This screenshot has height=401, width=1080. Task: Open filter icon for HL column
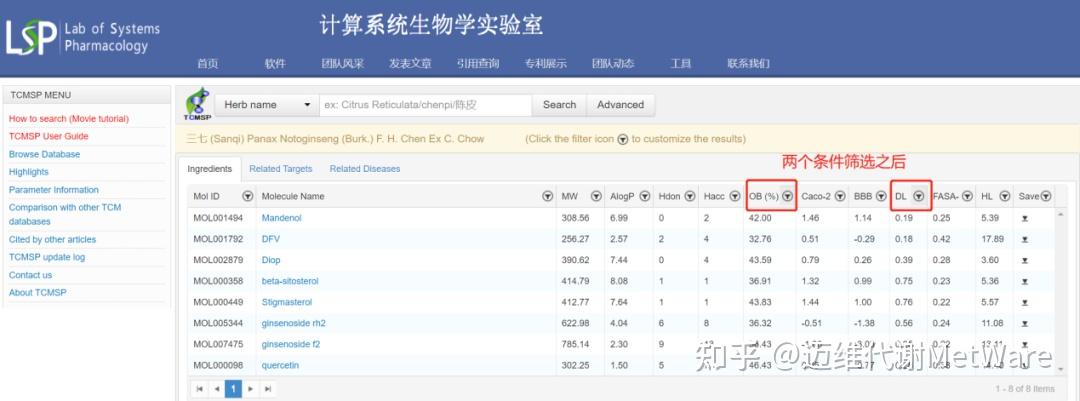click(x=1004, y=196)
